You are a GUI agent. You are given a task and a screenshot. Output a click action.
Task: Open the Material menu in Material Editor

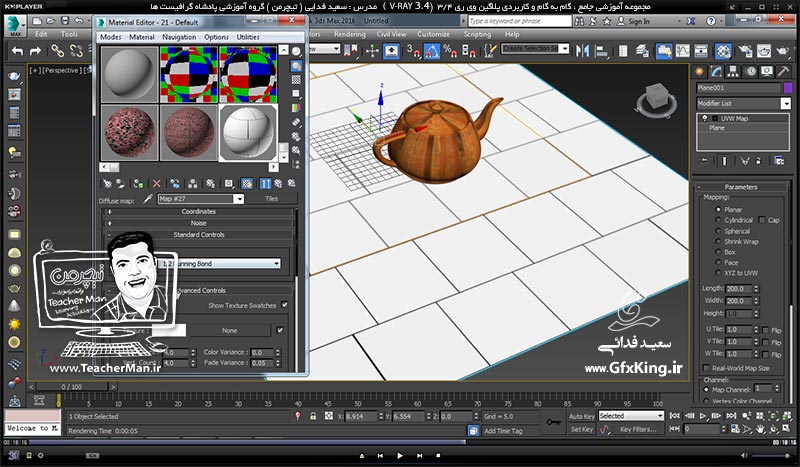click(142, 37)
